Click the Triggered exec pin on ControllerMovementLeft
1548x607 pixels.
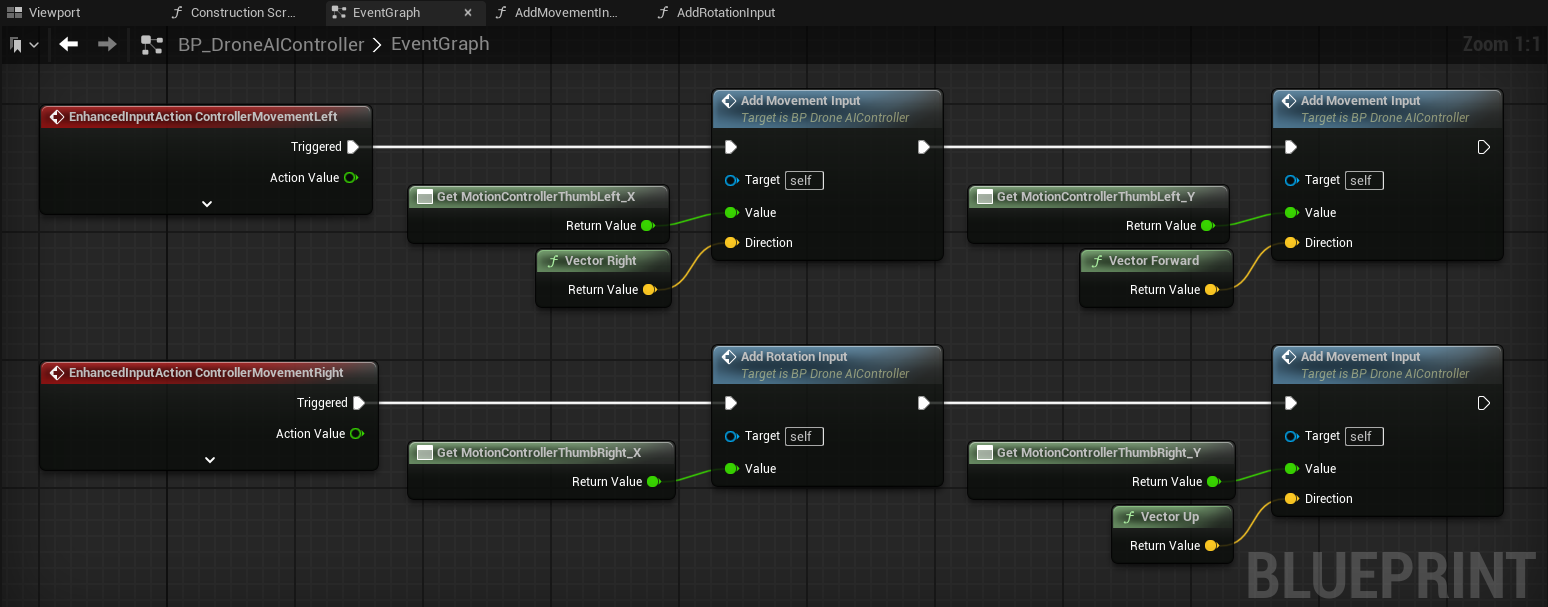click(352, 147)
